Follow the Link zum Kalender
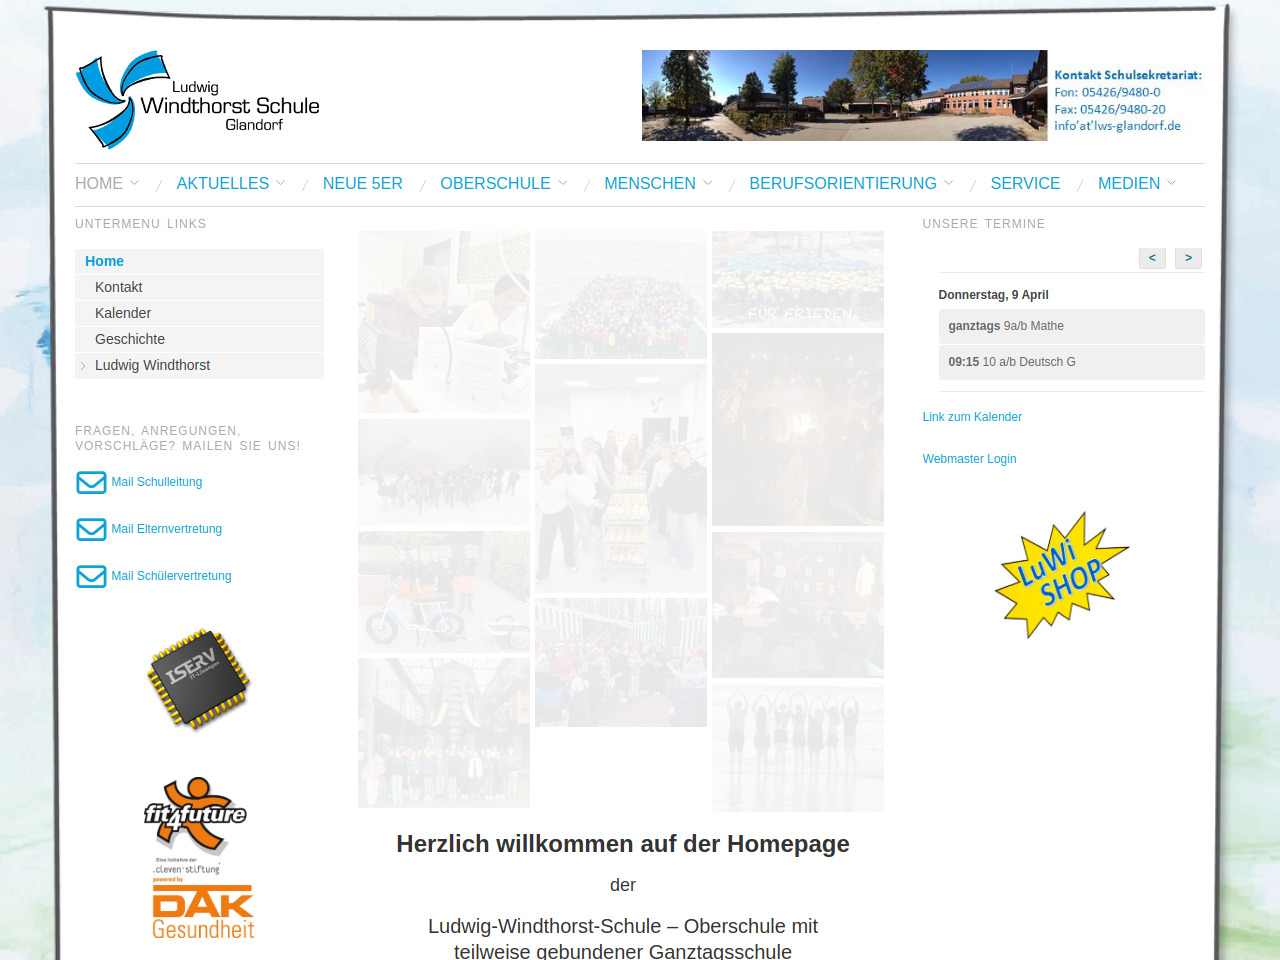 pos(972,417)
